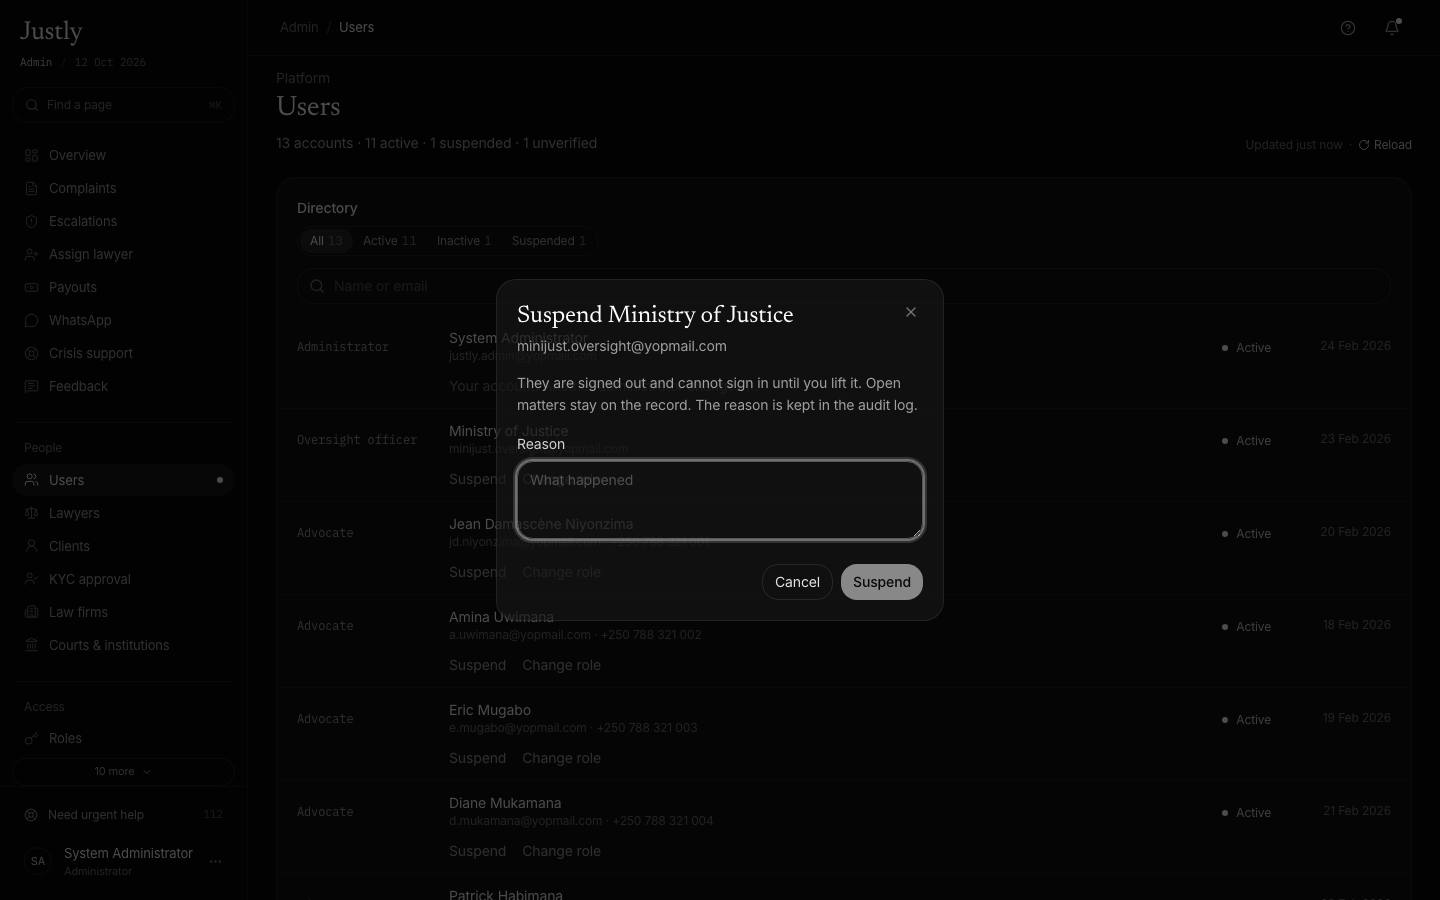
Task: Click the Payouts icon in sidebar
Action: [x=32, y=287]
